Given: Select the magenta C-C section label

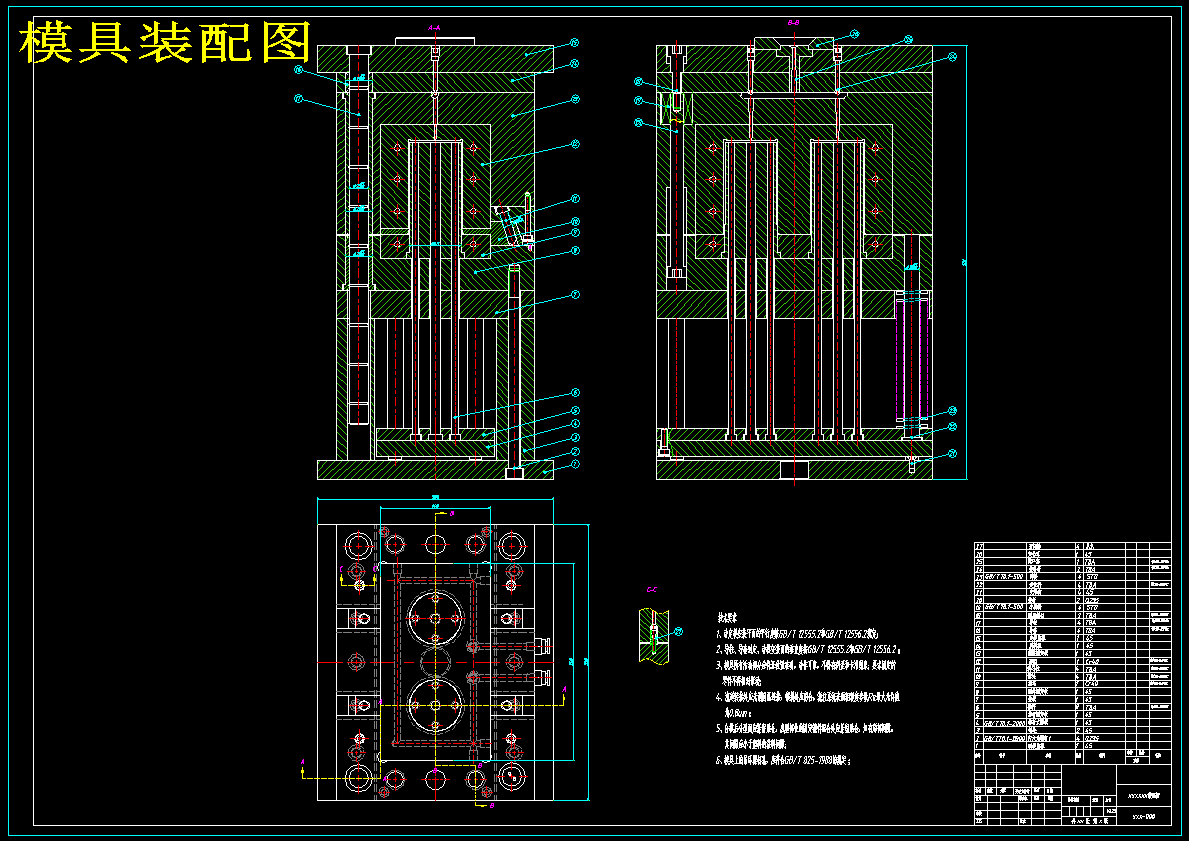Looking at the screenshot, I should tap(652, 589).
